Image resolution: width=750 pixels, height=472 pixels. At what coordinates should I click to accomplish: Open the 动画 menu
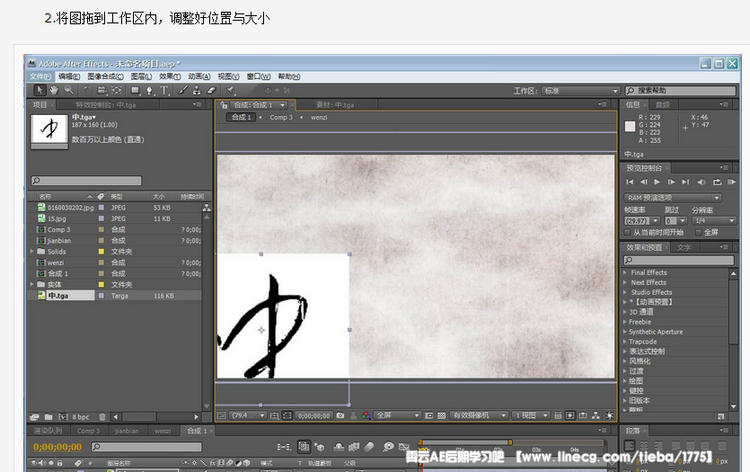pos(199,76)
